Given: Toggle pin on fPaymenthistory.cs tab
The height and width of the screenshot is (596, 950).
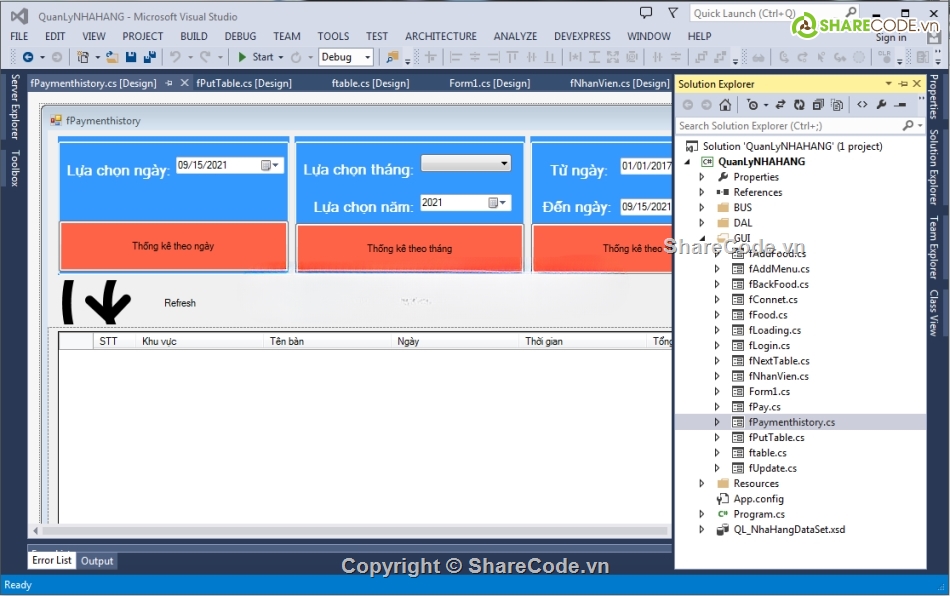Looking at the screenshot, I should [169, 83].
